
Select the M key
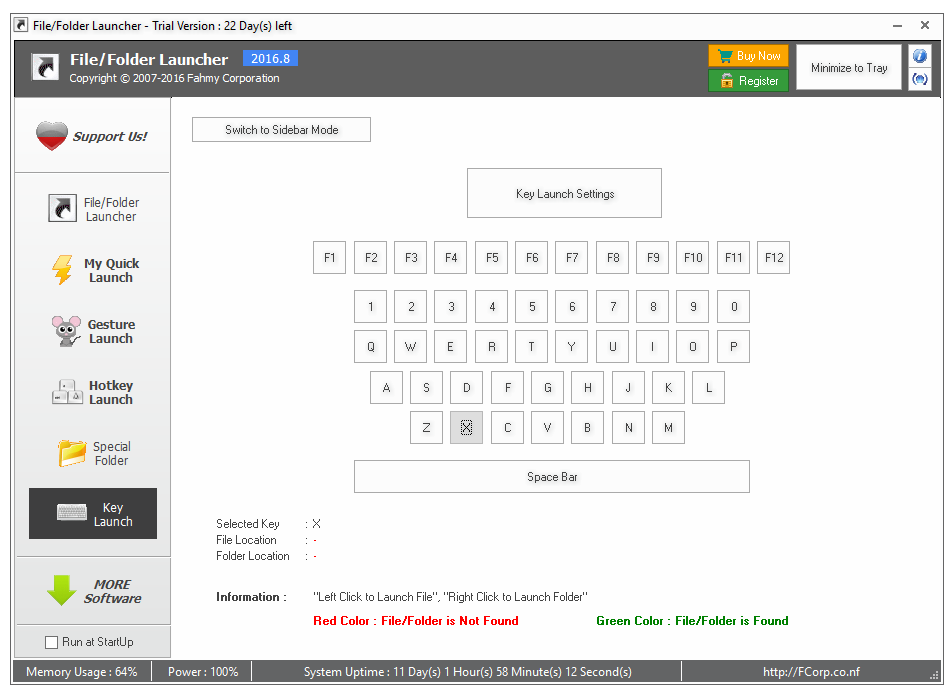click(668, 428)
